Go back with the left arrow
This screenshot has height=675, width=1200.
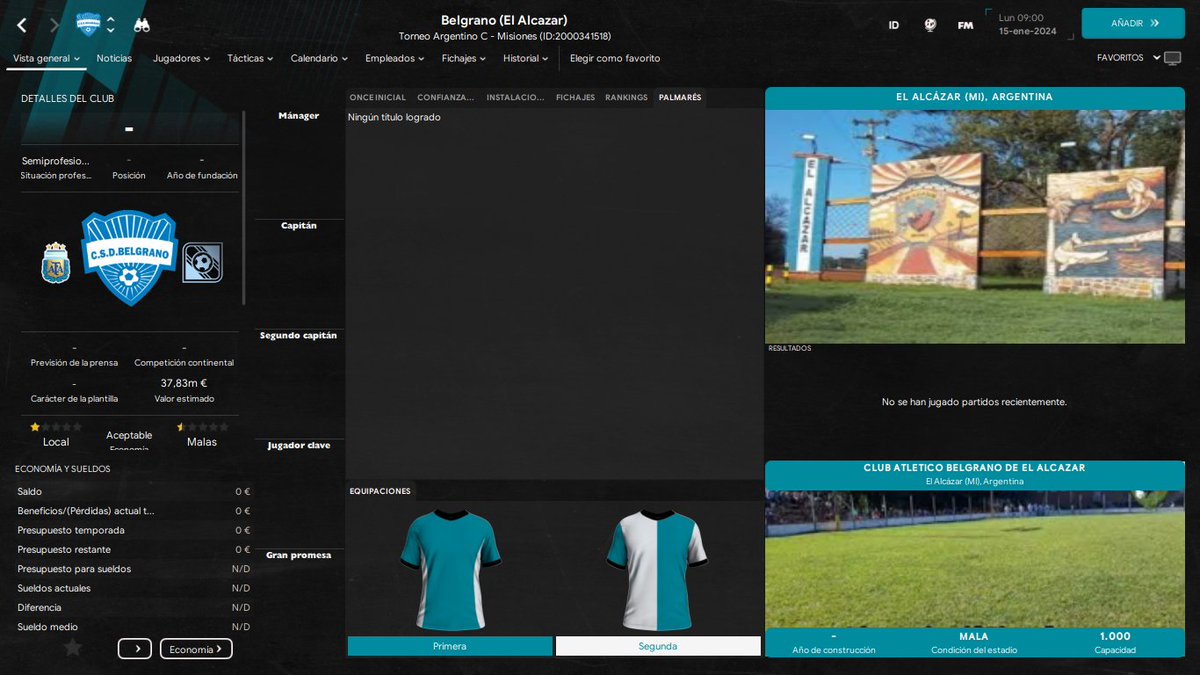pos(21,24)
